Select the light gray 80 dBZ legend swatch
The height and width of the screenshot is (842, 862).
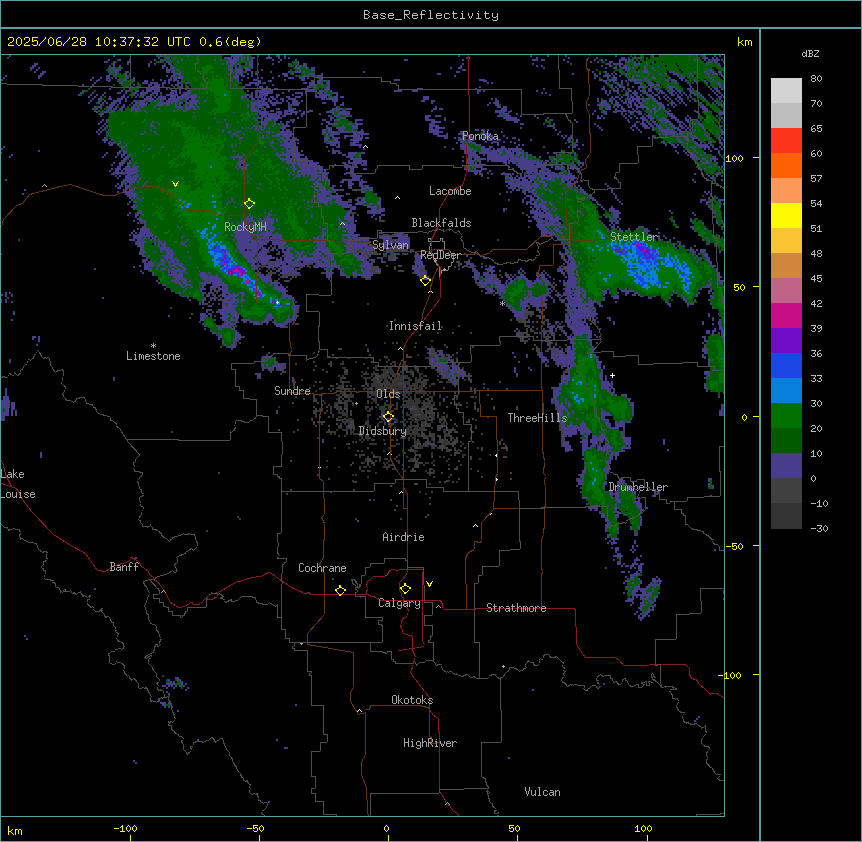[x=786, y=91]
